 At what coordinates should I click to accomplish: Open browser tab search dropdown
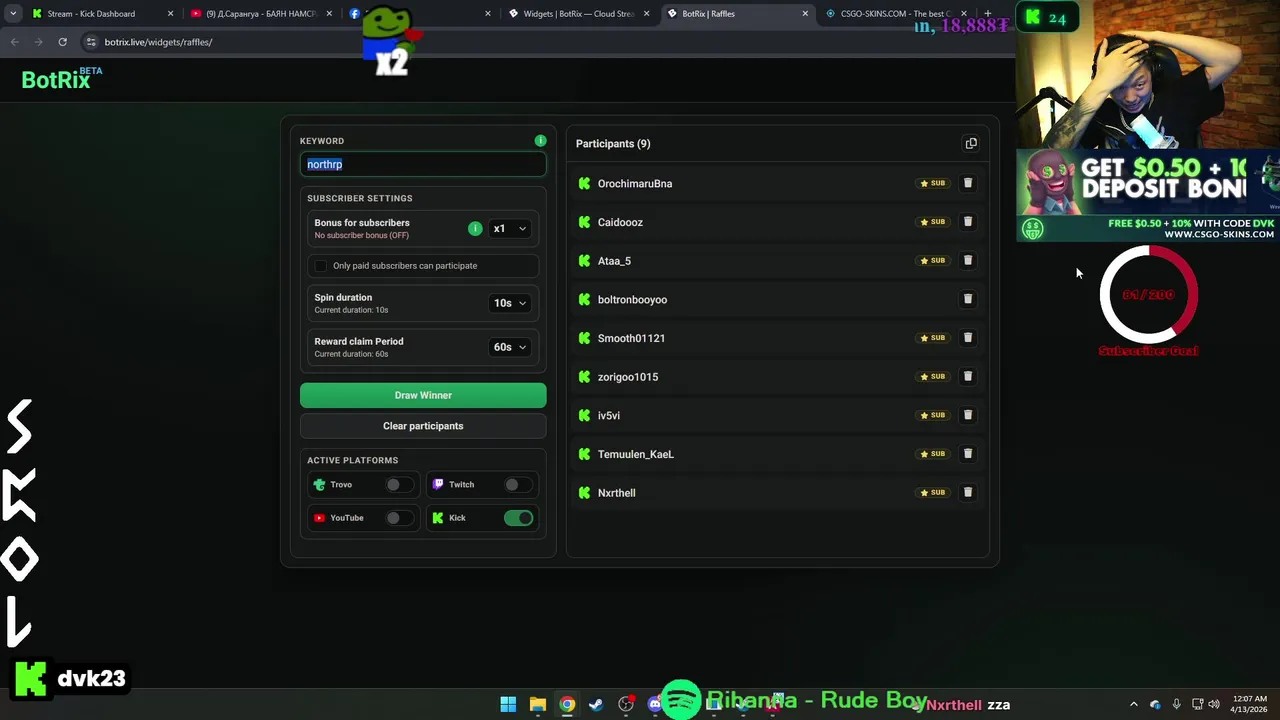coord(12,14)
